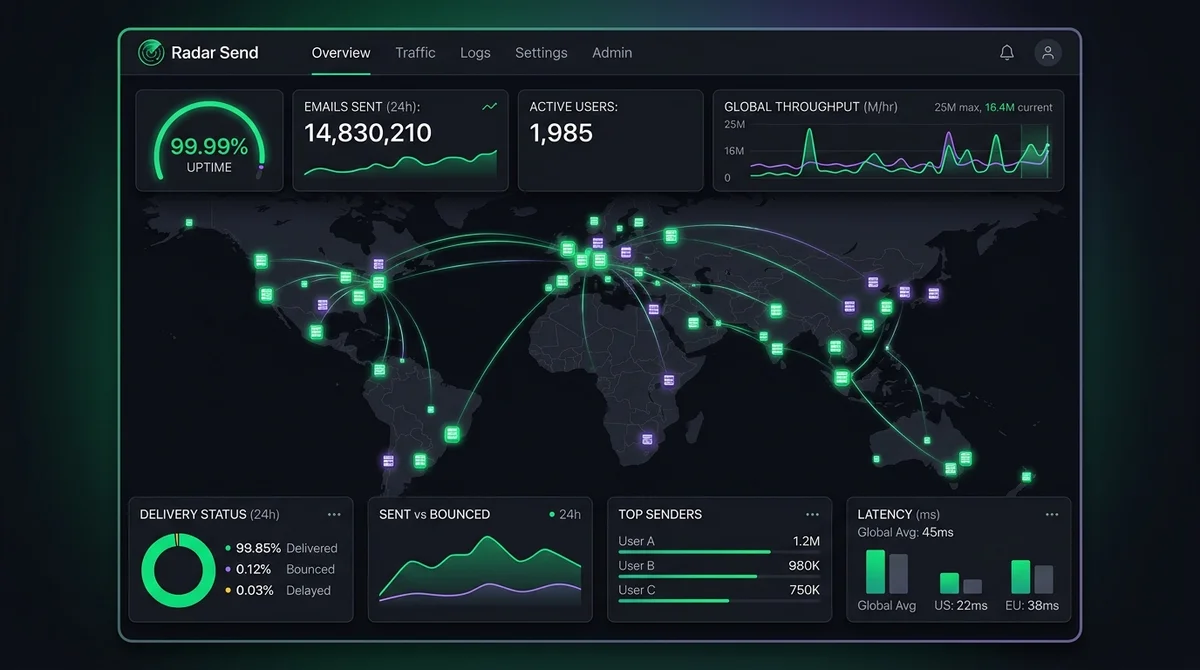Click User A's progress bar

tap(719, 552)
